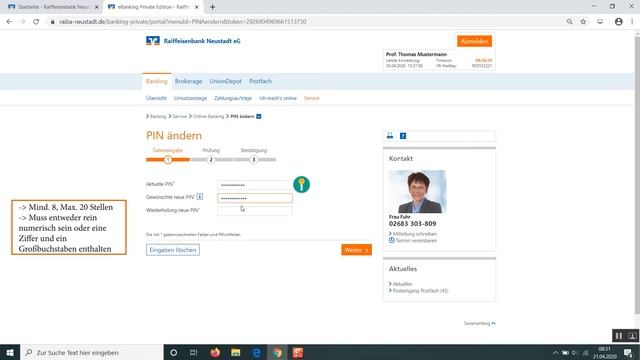The width and height of the screenshot is (640, 360).
Task: Focus the Wiederholung neue PIN field
Action: [255, 211]
